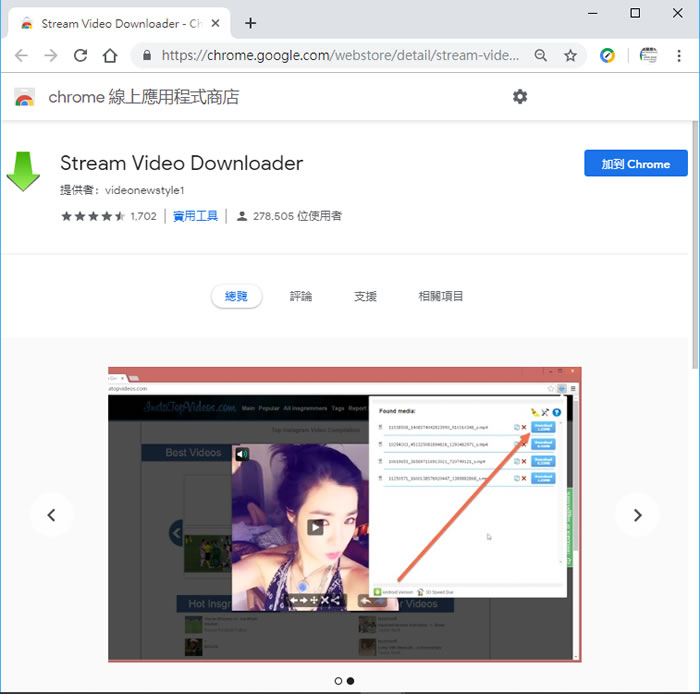
Task: Show next screenshot with right chevron
Action: [x=638, y=515]
